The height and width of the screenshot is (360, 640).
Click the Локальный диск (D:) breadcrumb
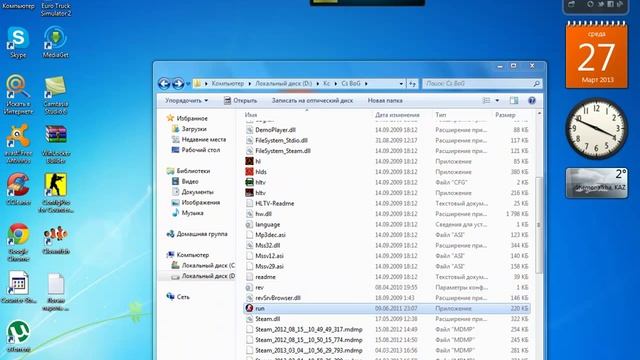tap(284, 84)
